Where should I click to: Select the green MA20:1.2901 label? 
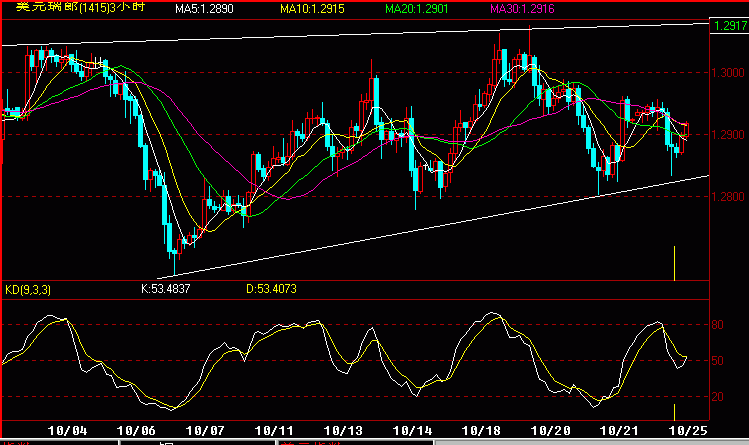(417, 9)
